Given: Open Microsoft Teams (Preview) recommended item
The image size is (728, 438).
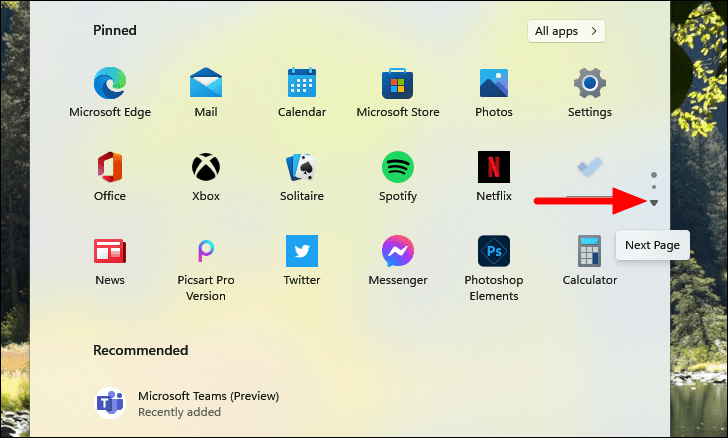Looking at the screenshot, I should (187, 403).
